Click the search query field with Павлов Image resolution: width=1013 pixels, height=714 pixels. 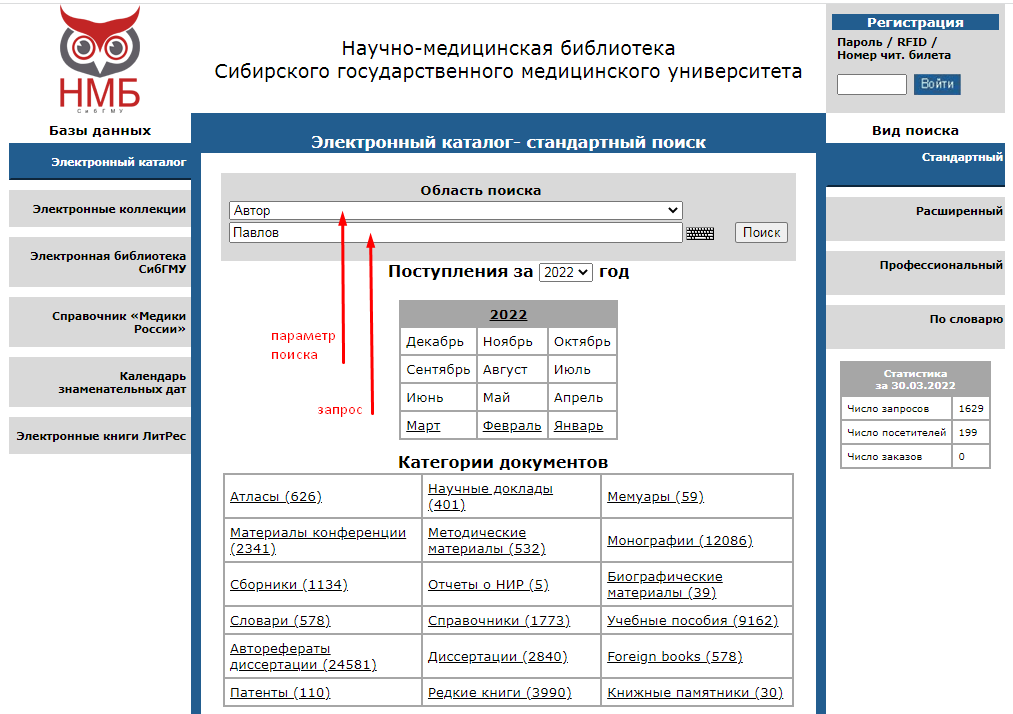(x=455, y=233)
